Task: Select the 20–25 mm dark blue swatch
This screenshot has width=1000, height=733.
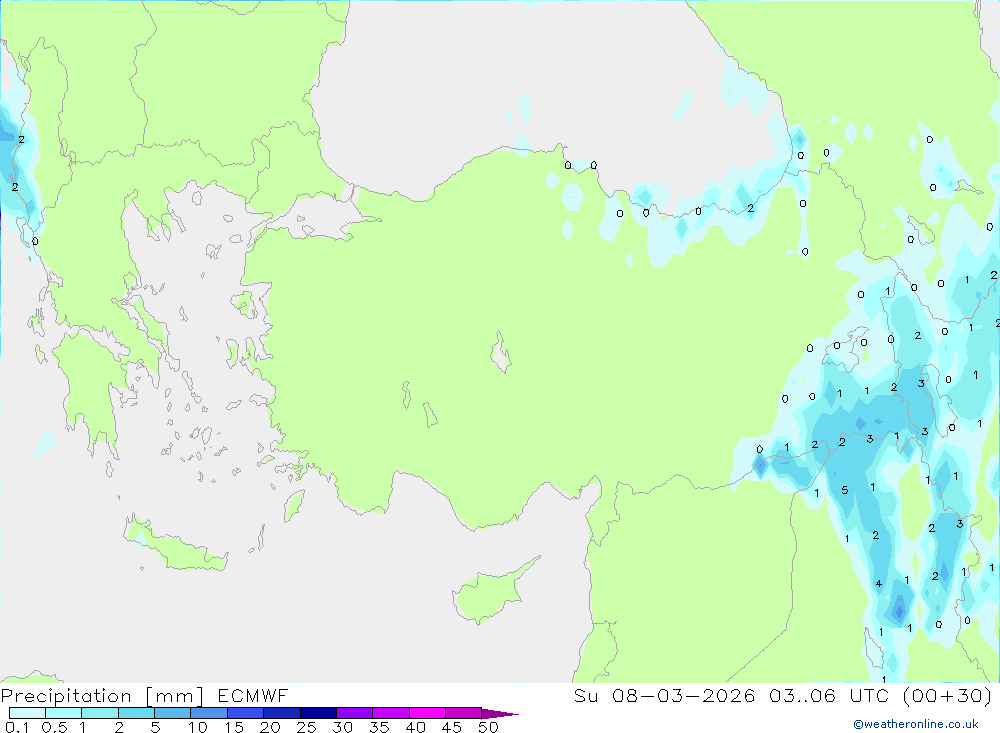Action: [x=282, y=713]
